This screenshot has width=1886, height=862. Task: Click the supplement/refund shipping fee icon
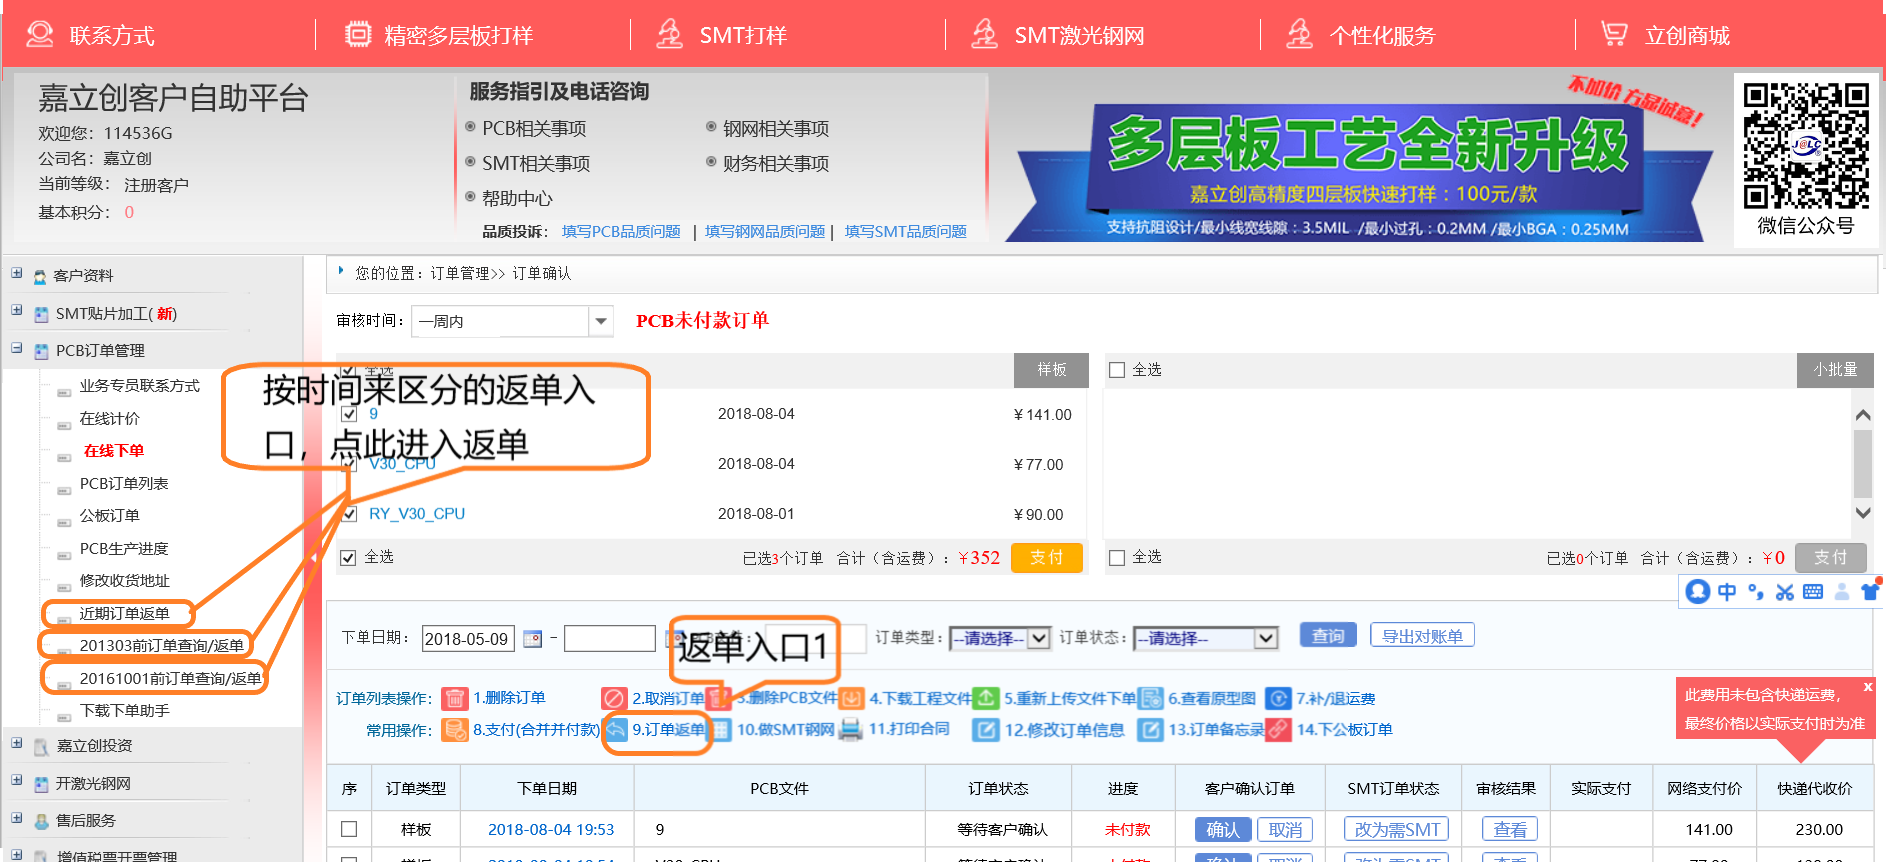point(1278,698)
